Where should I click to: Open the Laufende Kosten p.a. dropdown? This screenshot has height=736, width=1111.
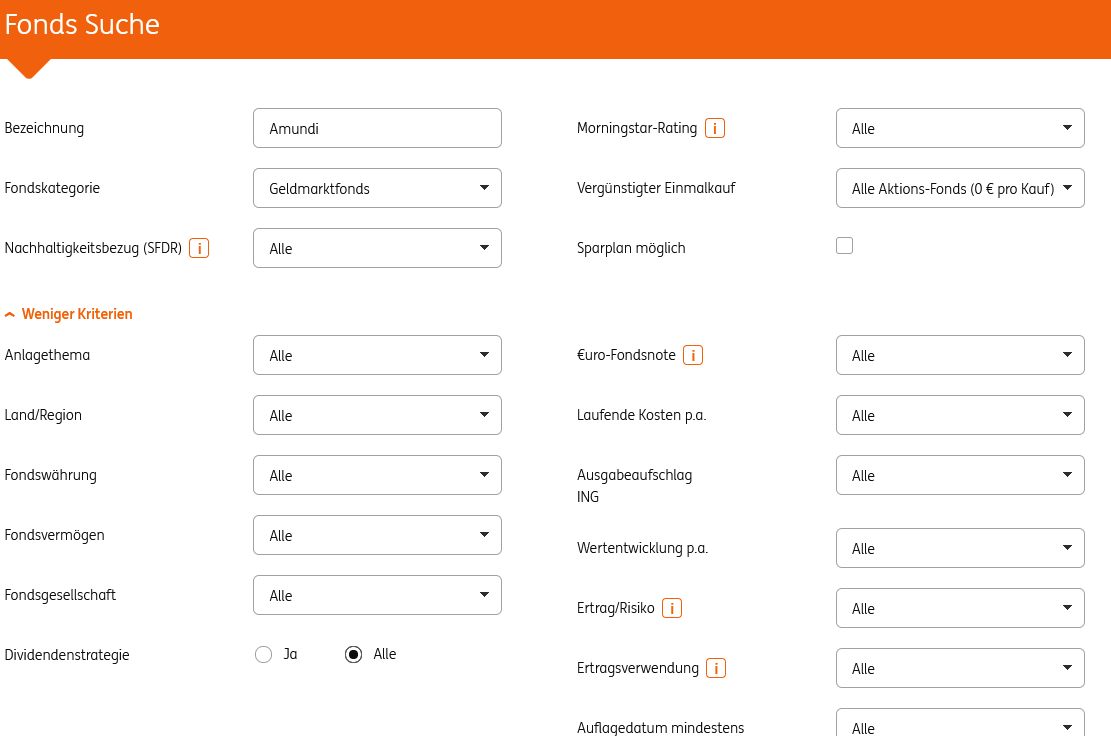coord(960,415)
